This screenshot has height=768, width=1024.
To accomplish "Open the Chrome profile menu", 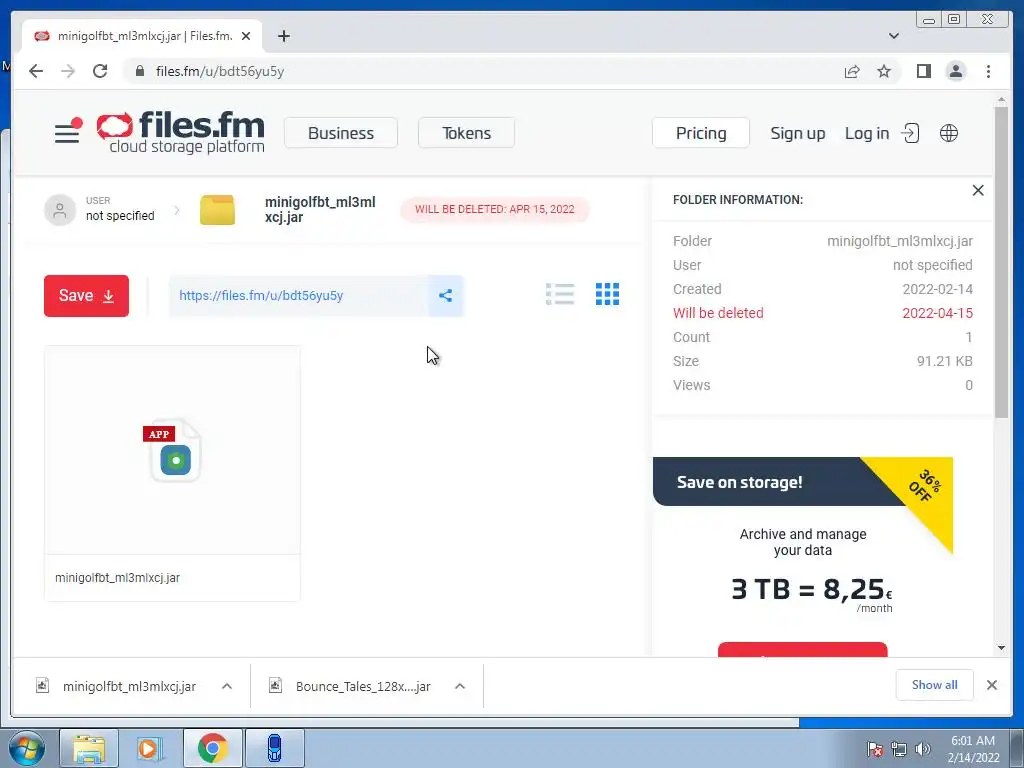I will pyautogui.click(x=956, y=71).
